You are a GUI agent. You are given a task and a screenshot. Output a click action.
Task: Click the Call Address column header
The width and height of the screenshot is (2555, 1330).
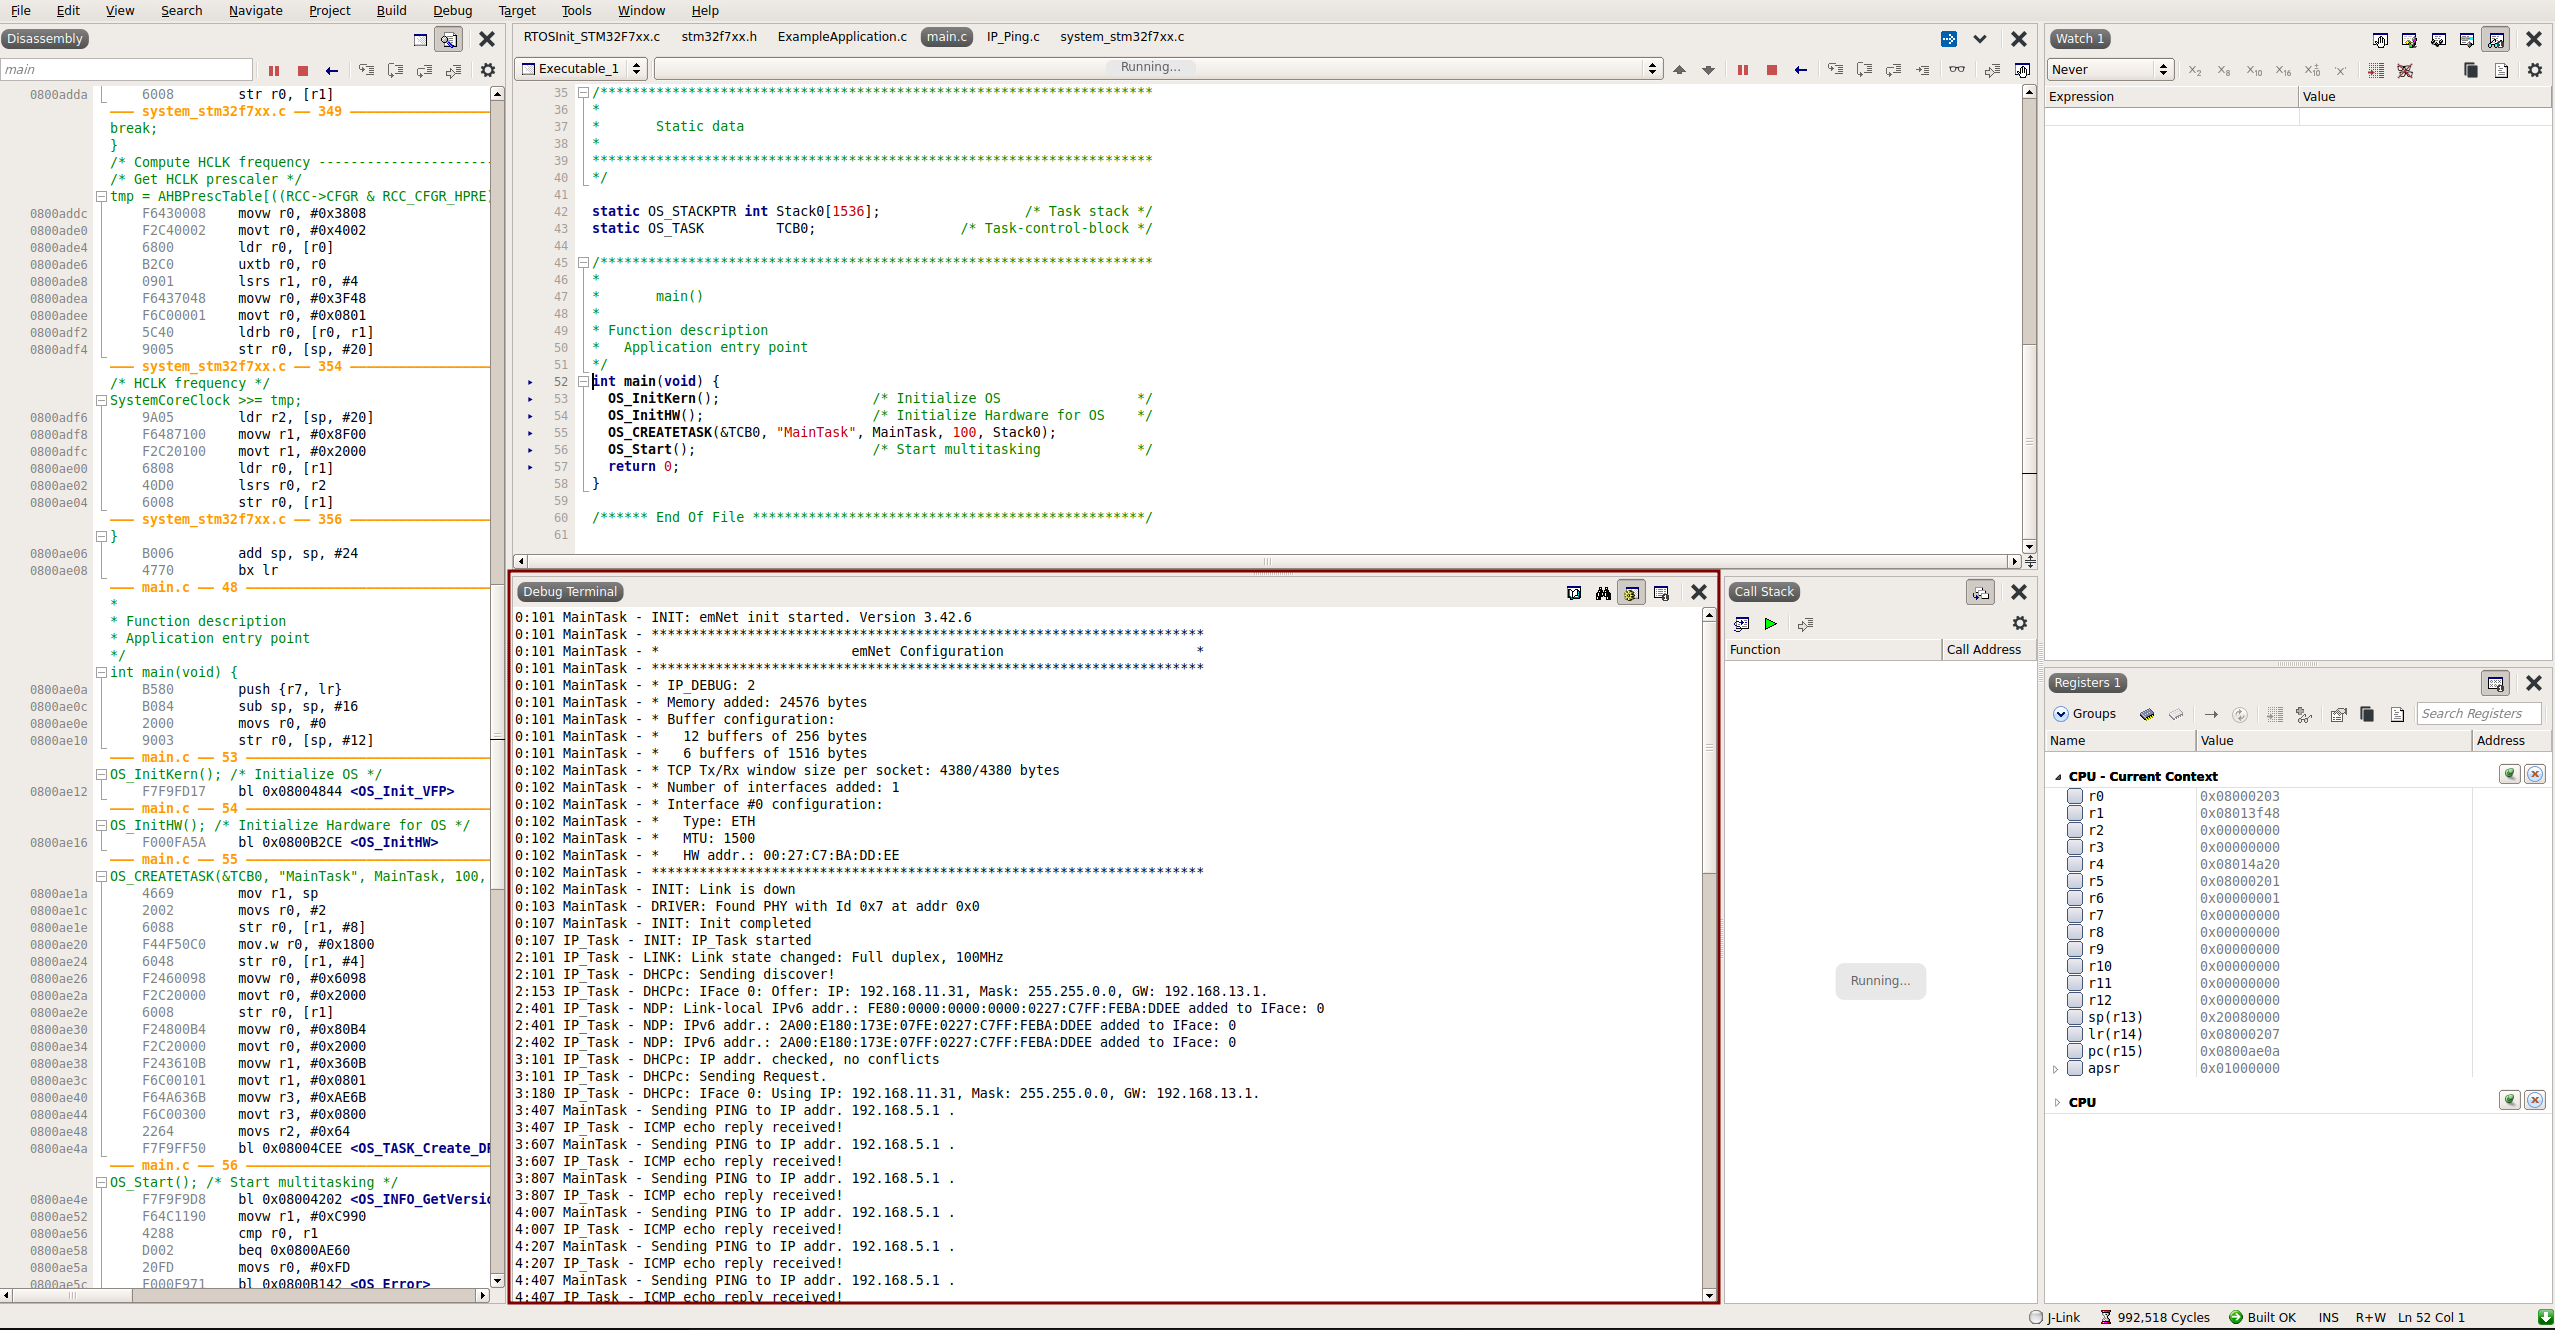(1983, 650)
